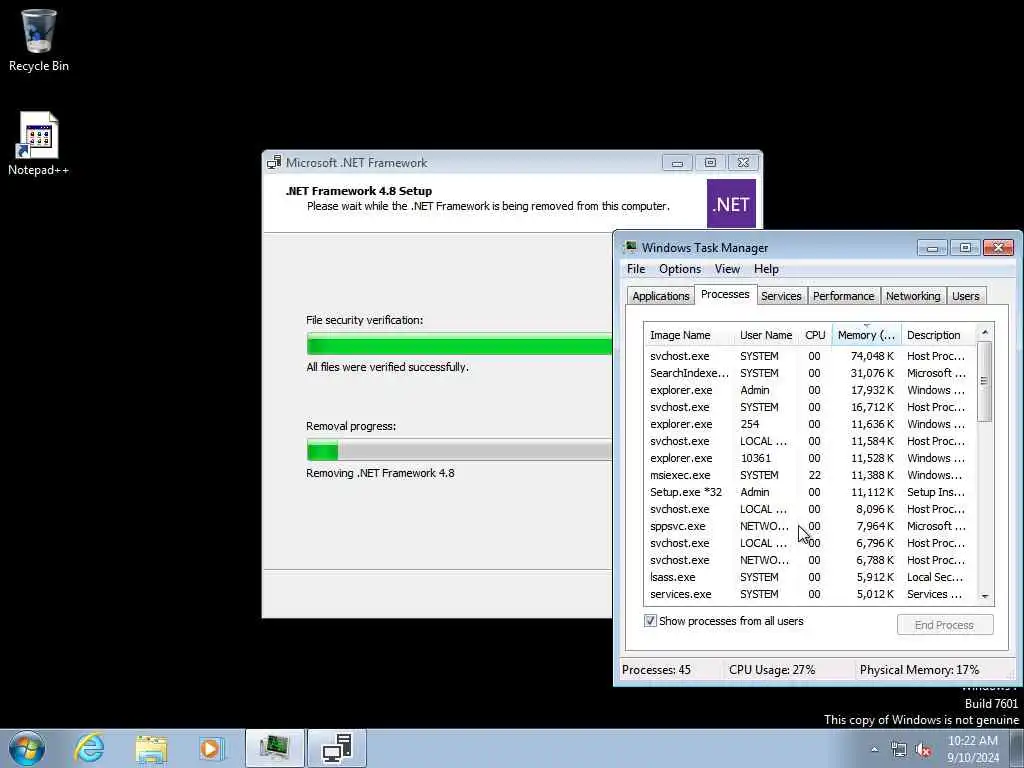1024x768 pixels.
Task: Select explorer.exe row for user 10361
Action: (809, 458)
